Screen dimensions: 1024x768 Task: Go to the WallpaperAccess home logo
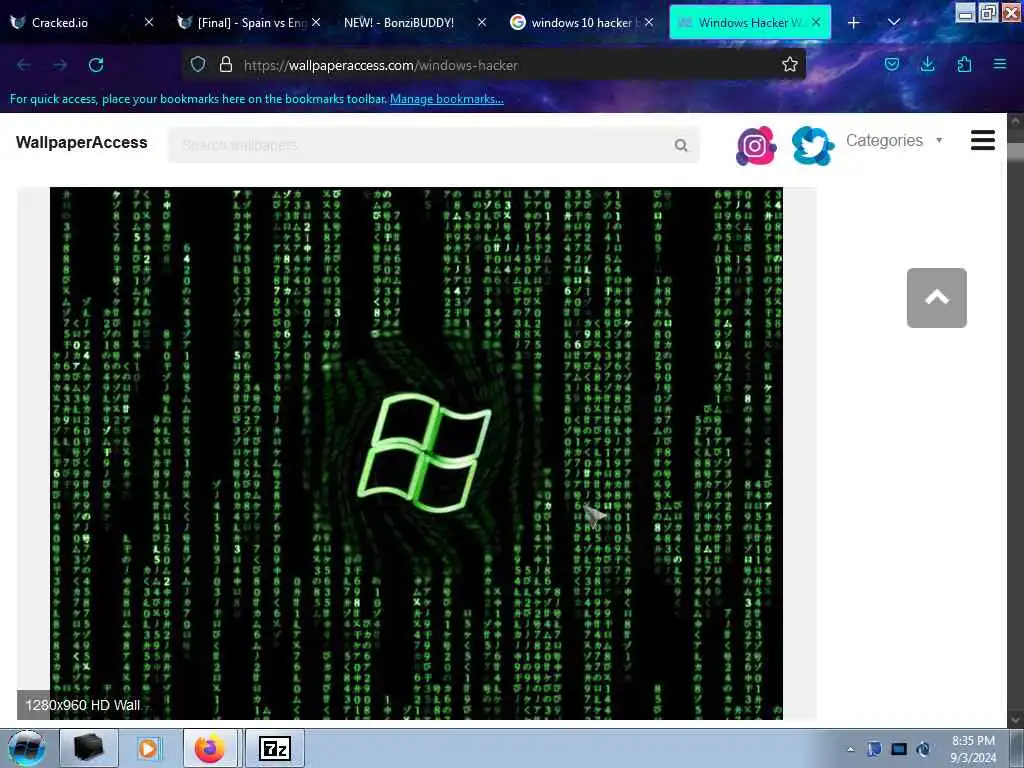coord(82,142)
